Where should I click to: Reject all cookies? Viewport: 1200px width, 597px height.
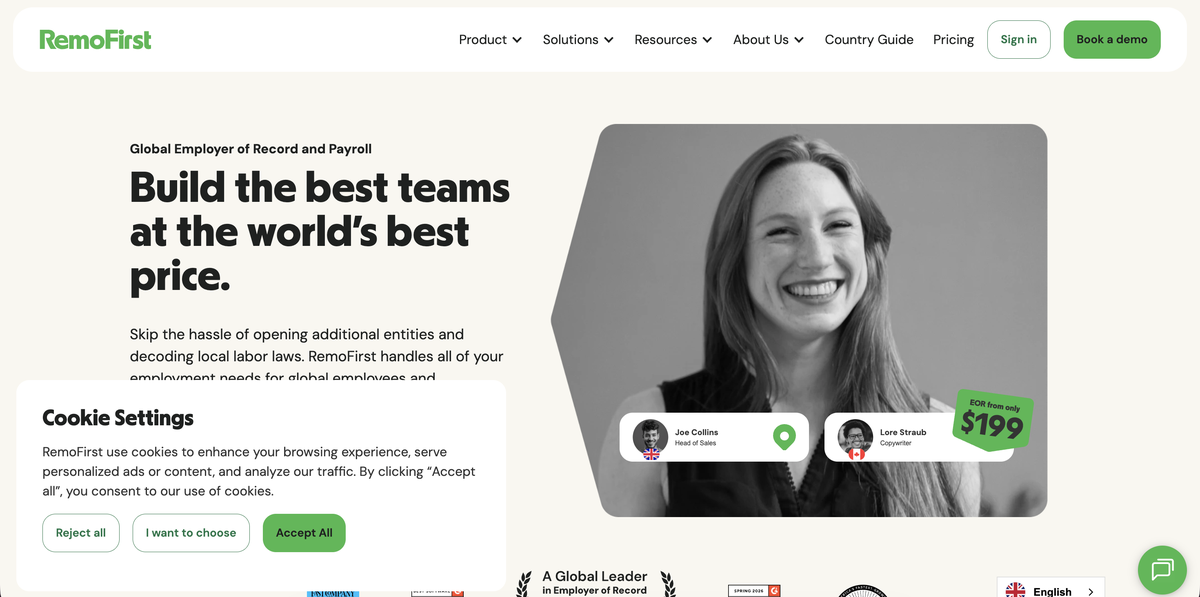pyautogui.click(x=81, y=533)
